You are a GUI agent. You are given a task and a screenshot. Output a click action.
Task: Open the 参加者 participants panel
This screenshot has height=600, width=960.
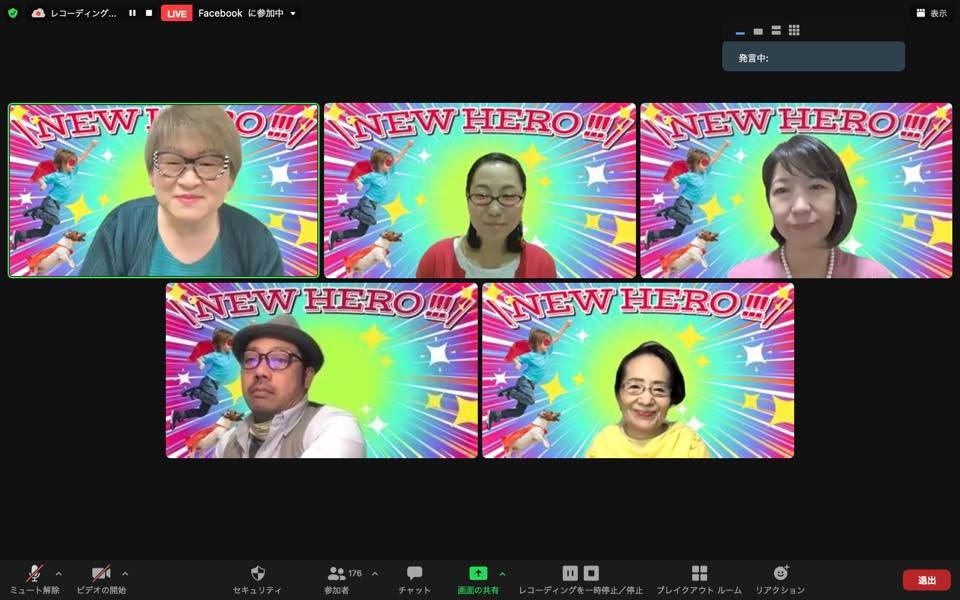click(336, 580)
